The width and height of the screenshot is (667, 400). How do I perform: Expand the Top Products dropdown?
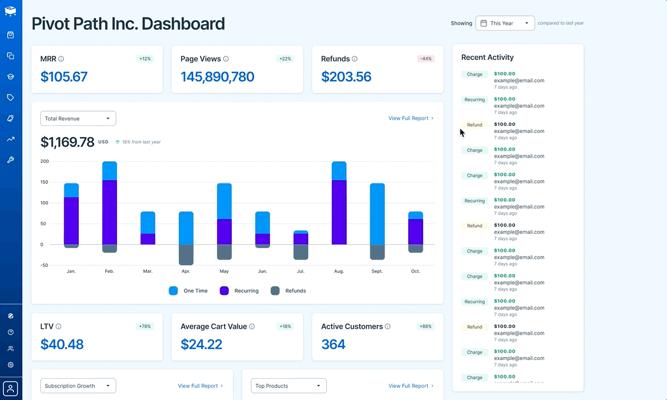288,386
